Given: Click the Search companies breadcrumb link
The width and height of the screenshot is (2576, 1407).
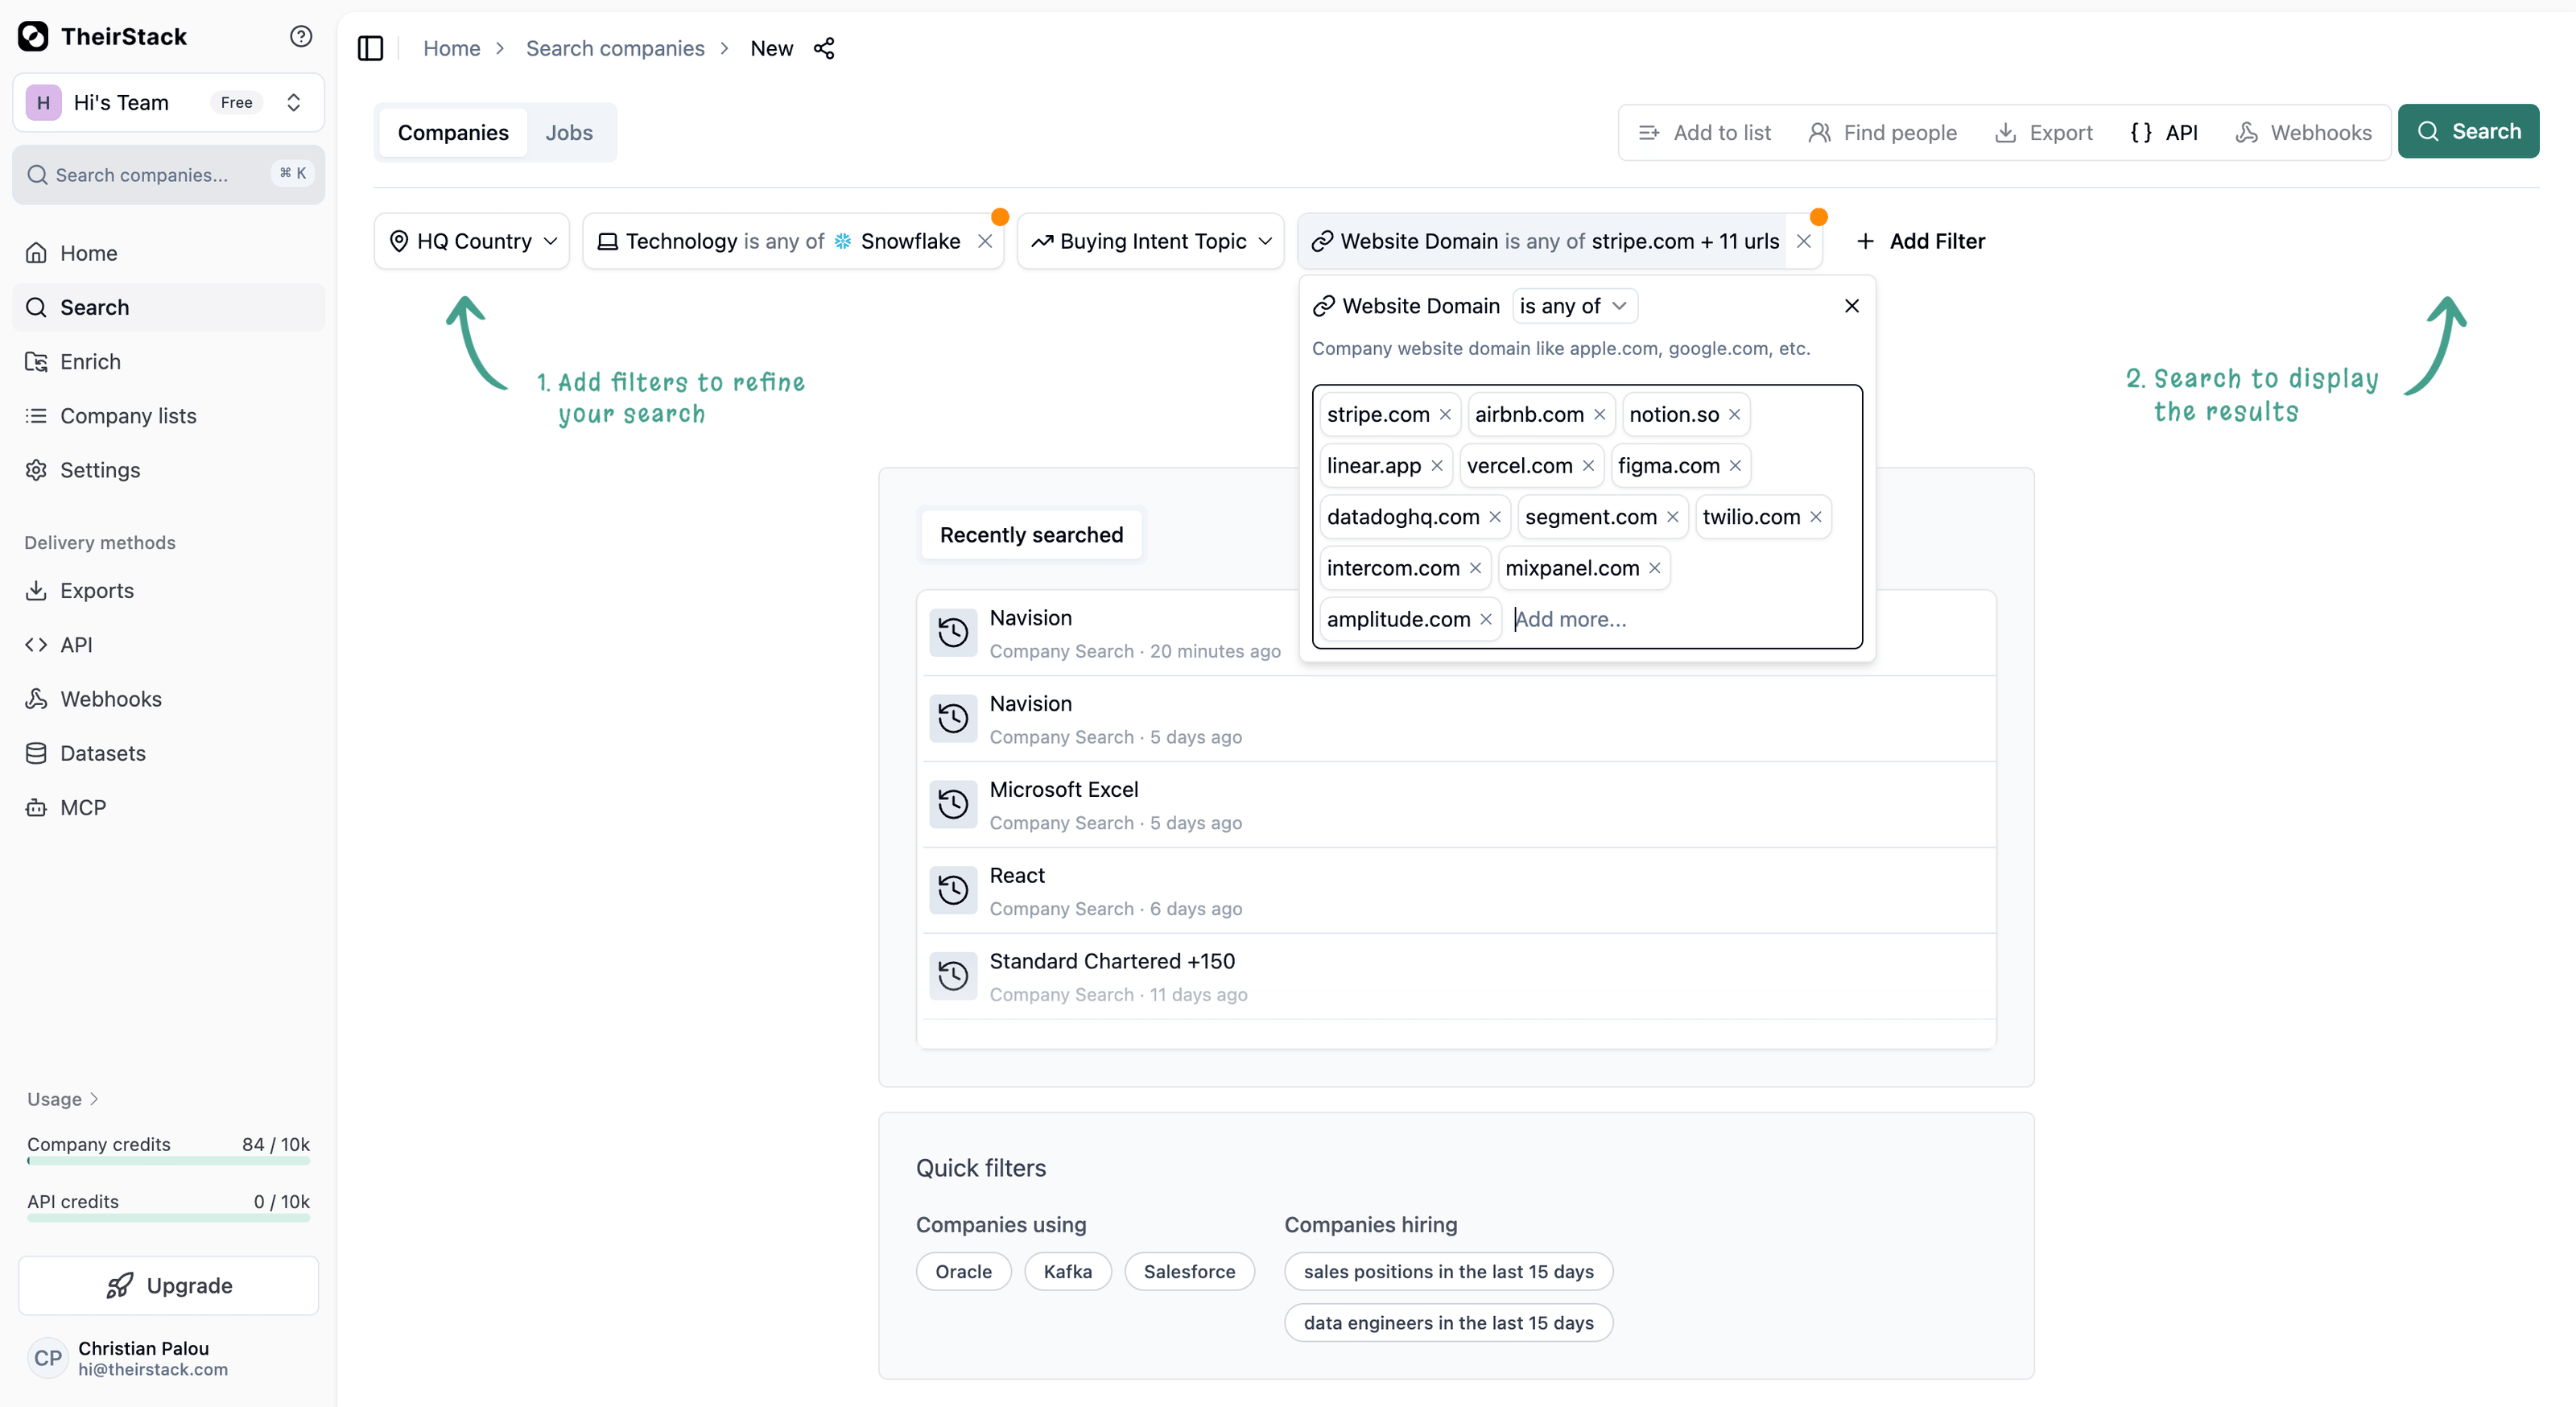Looking at the screenshot, I should click(x=615, y=48).
